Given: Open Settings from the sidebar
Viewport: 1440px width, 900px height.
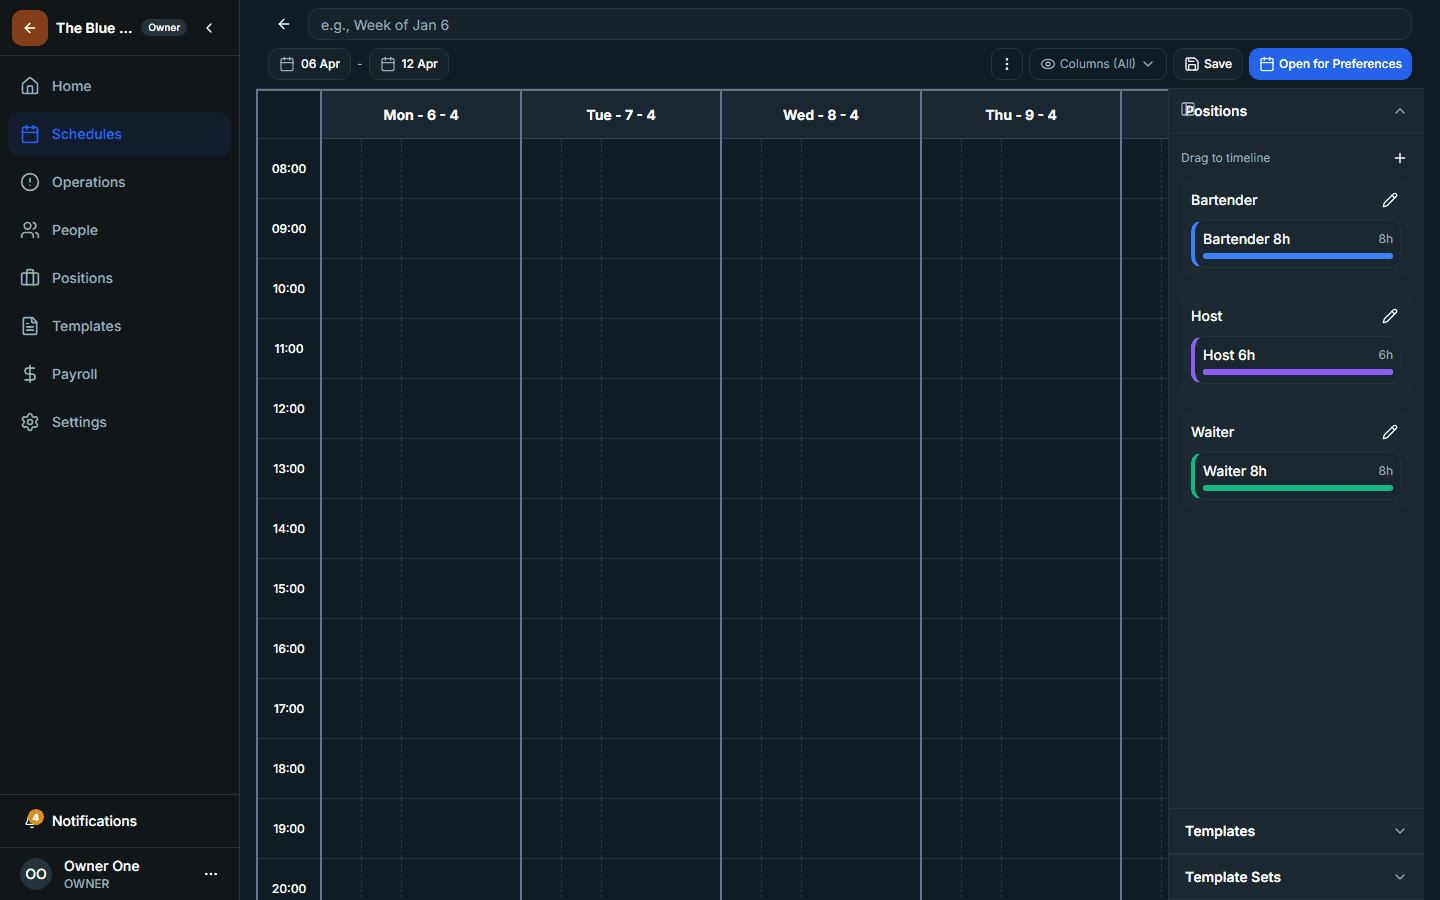Looking at the screenshot, I should (x=119, y=422).
